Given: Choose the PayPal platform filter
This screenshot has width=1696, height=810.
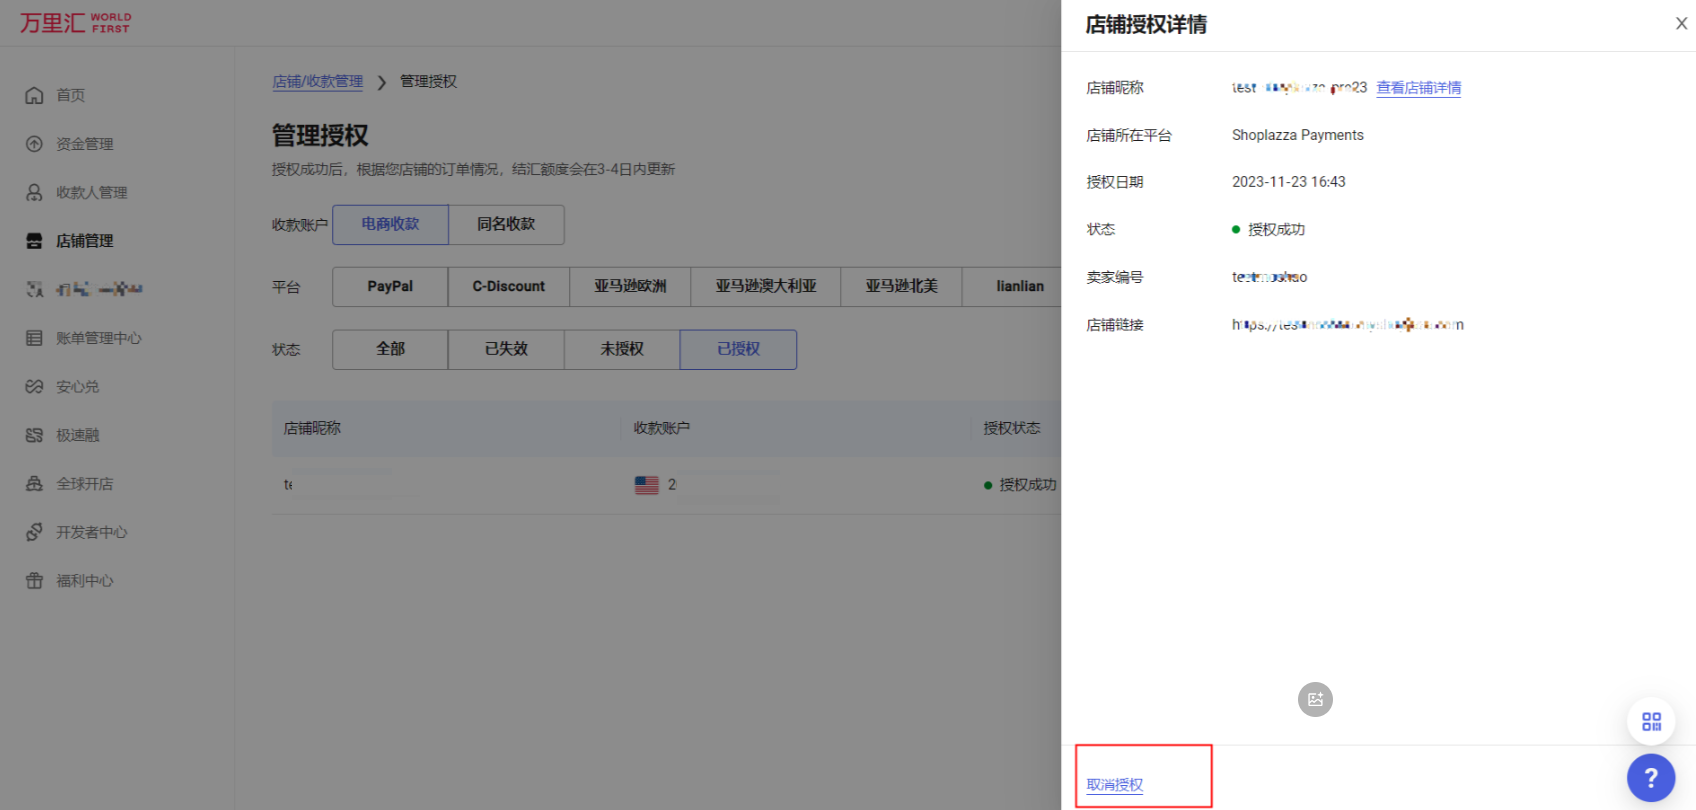Looking at the screenshot, I should [x=390, y=286].
